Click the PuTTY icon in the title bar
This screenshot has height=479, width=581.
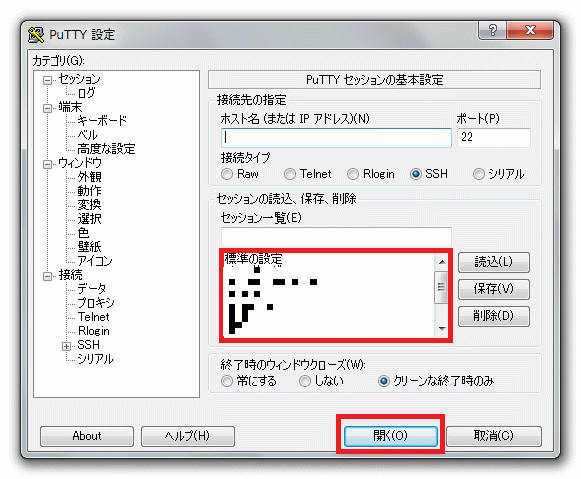[x=36, y=35]
